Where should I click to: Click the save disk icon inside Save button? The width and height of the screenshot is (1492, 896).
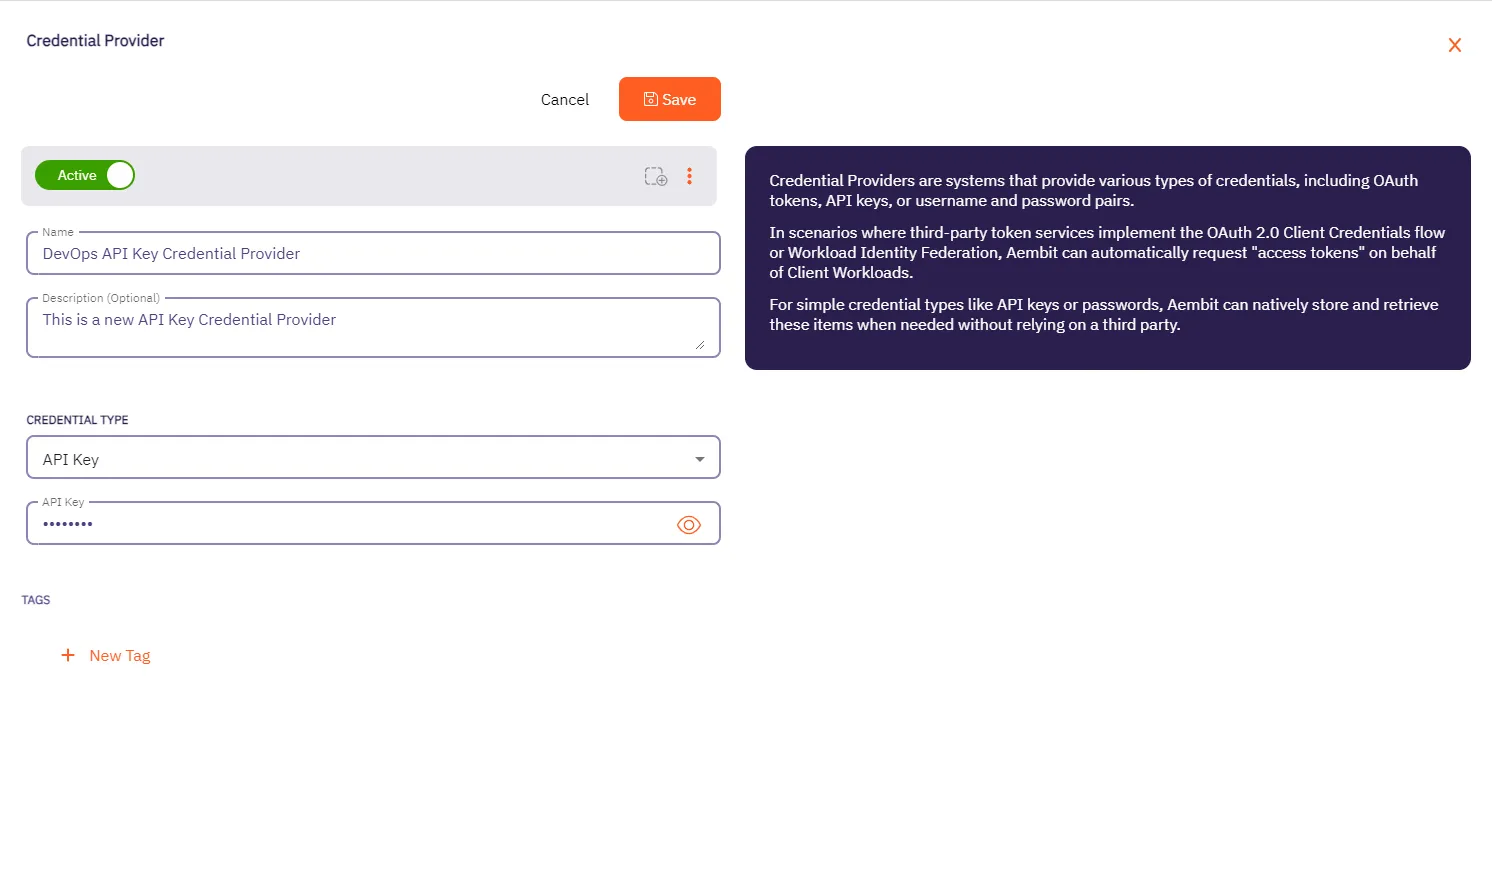click(649, 99)
